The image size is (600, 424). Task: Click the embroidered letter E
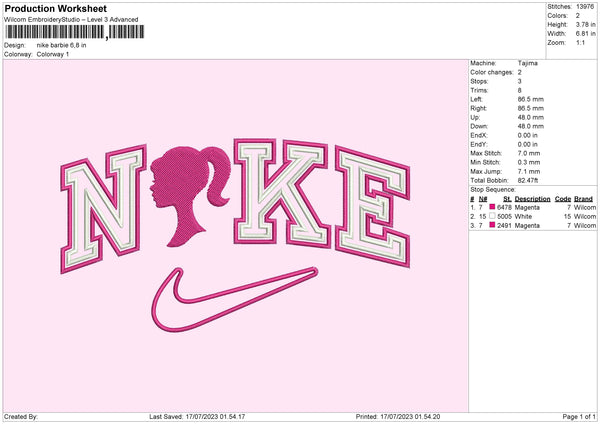click(x=372, y=207)
